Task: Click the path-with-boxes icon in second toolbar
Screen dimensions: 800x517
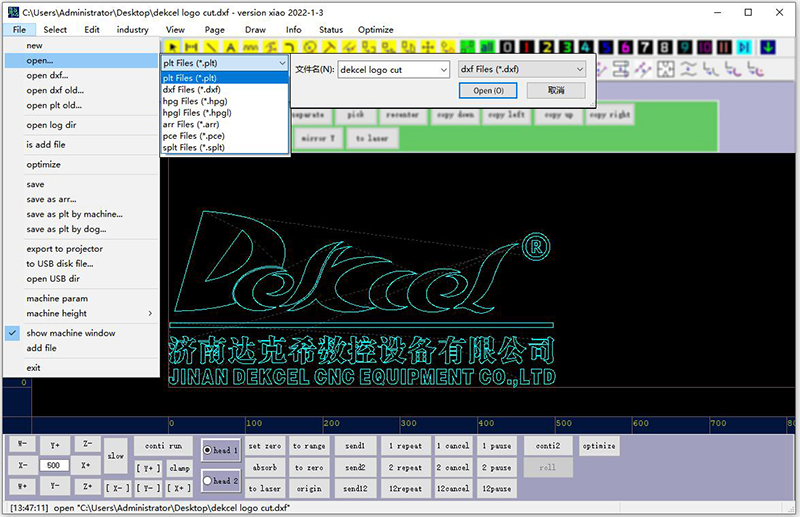Action: click(x=620, y=69)
